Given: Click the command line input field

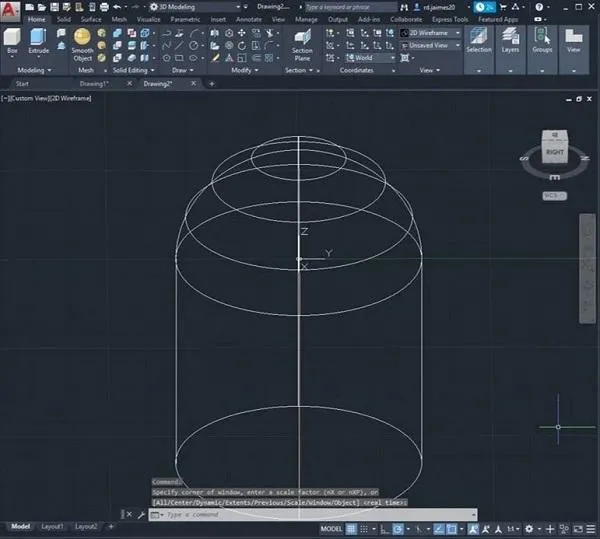Looking at the screenshot, I should pos(300,514).
